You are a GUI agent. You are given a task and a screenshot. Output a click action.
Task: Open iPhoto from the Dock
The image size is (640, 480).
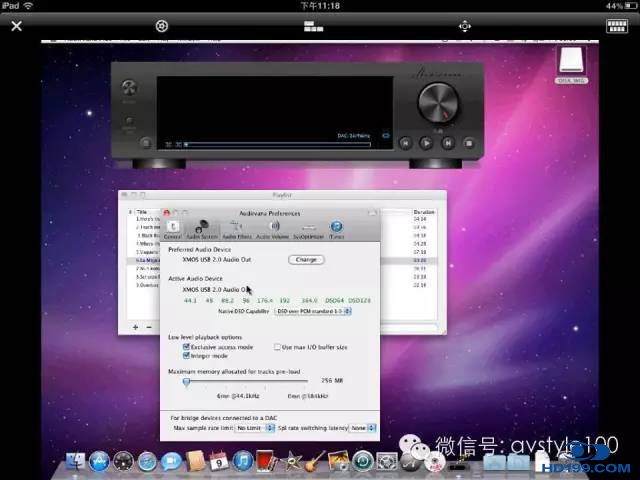[339, 462]
